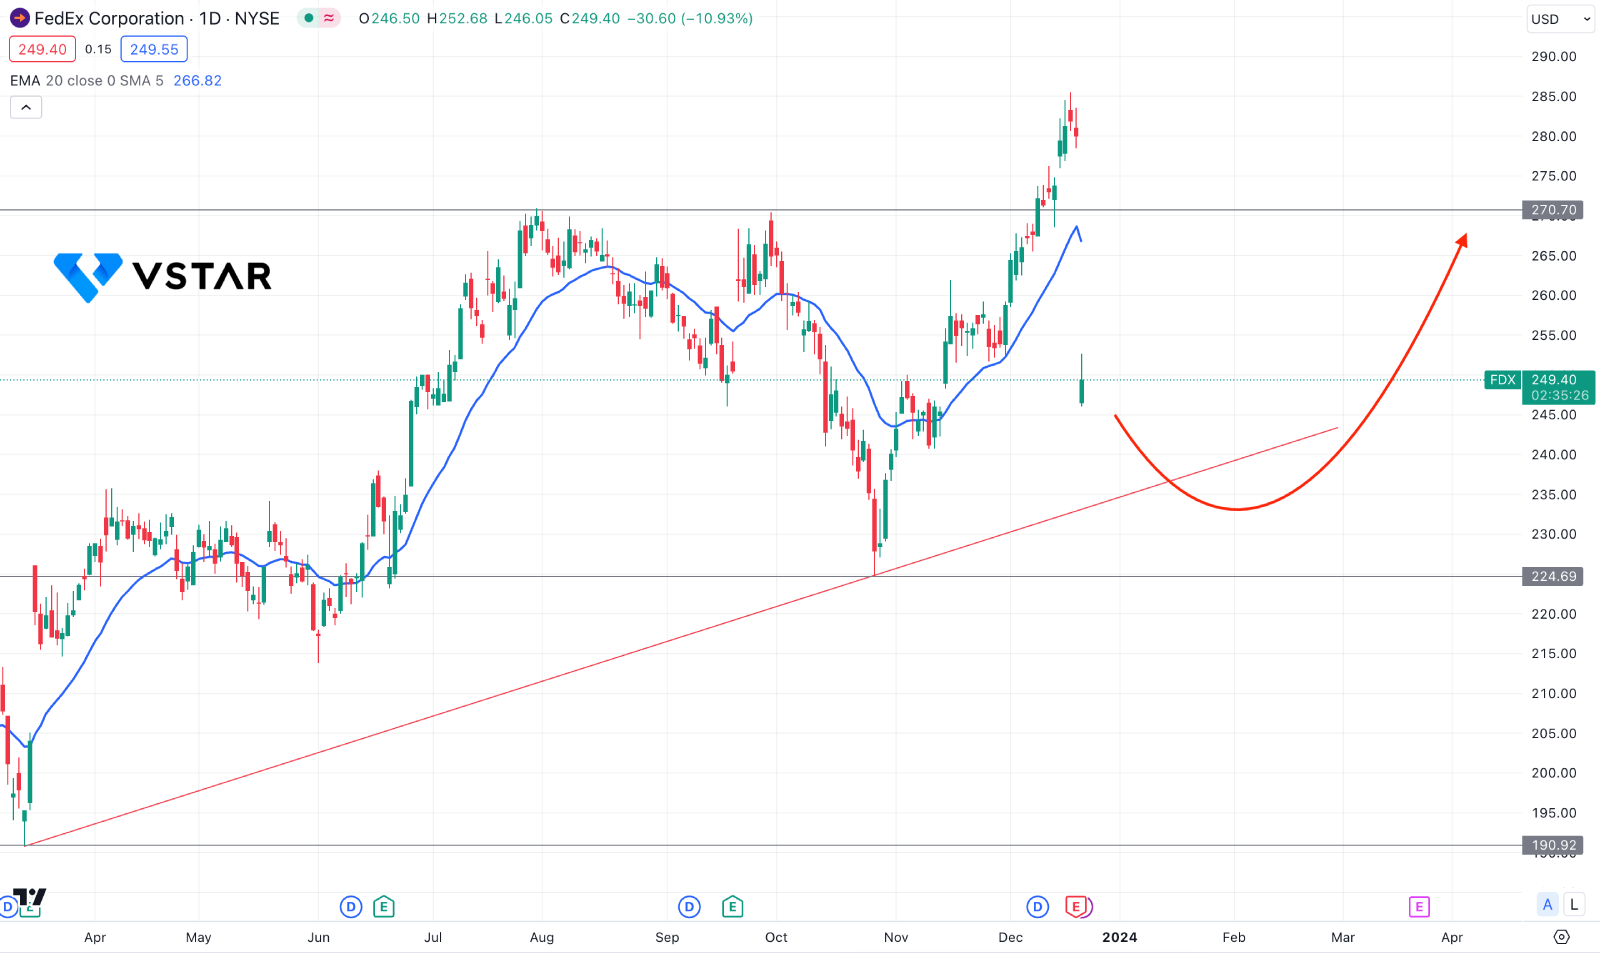Click the low value L246.05

click(524, 18)
